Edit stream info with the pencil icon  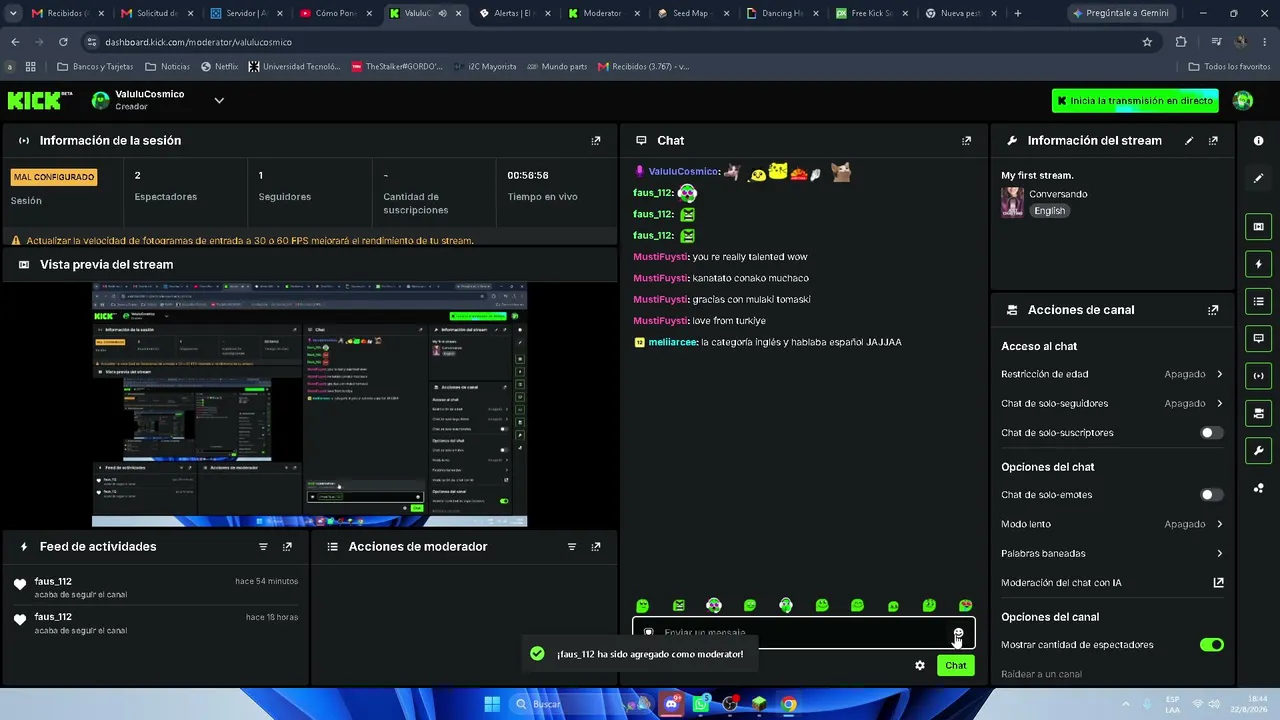click(x=1189, y=141)
